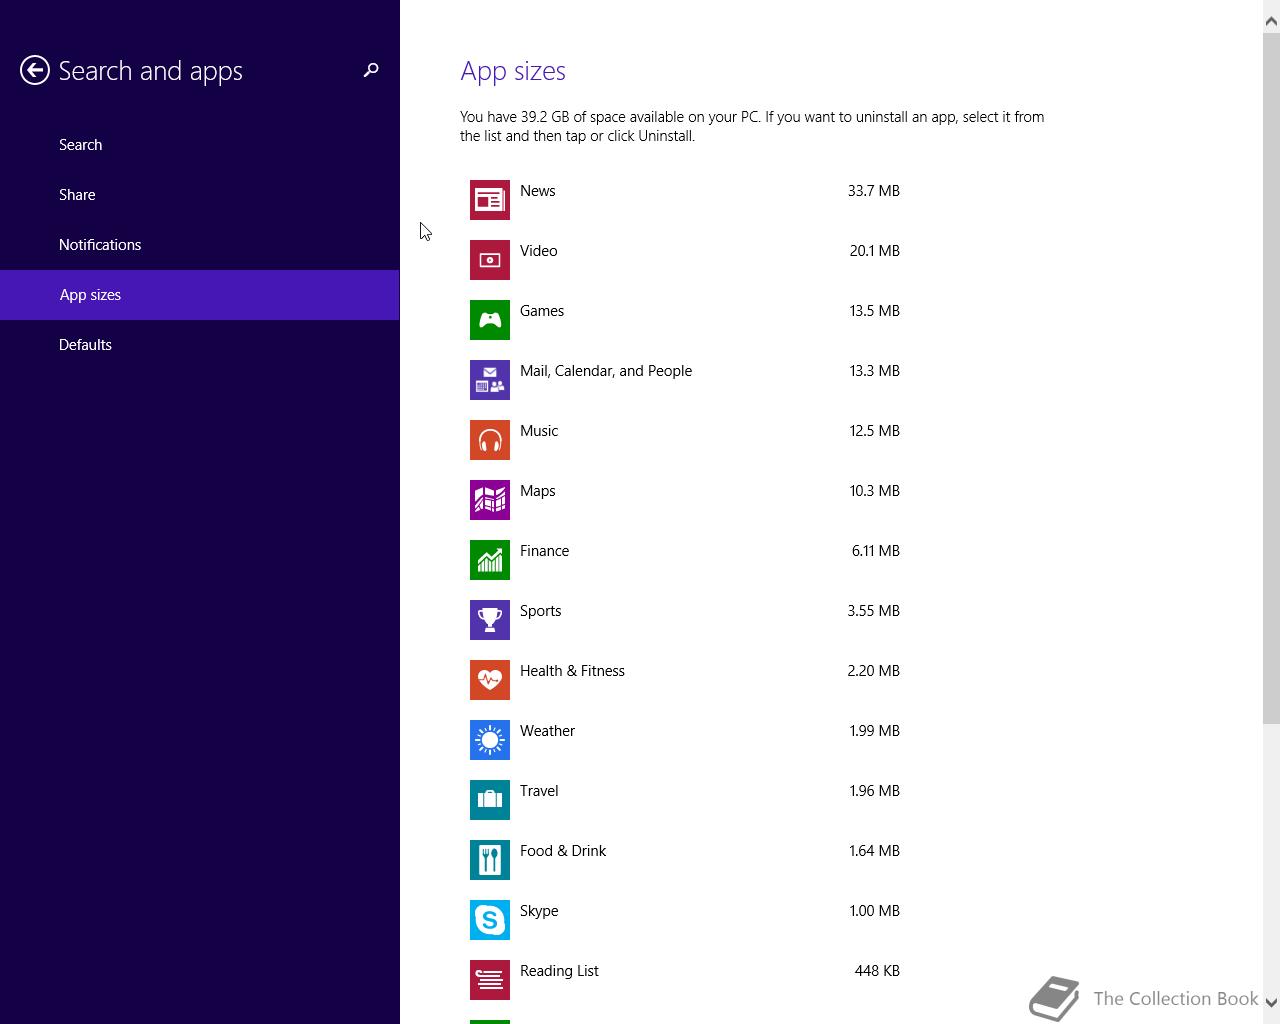Click the 6.11 MB size value
Image resolution: width=1280 pixels, height=1024 pixels.
[x=876, y=551]
